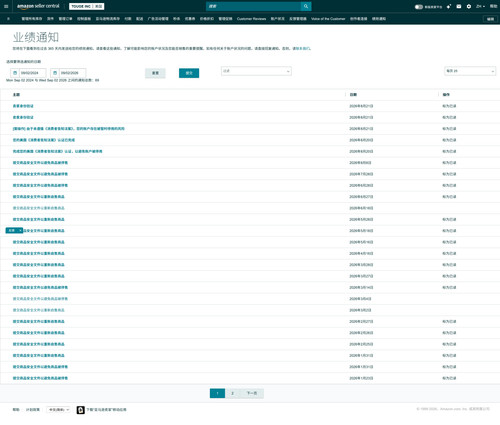This screenshot has width=500, height=425.
Task: Click the bookmark icon in navigation bar
Action: 8,19
